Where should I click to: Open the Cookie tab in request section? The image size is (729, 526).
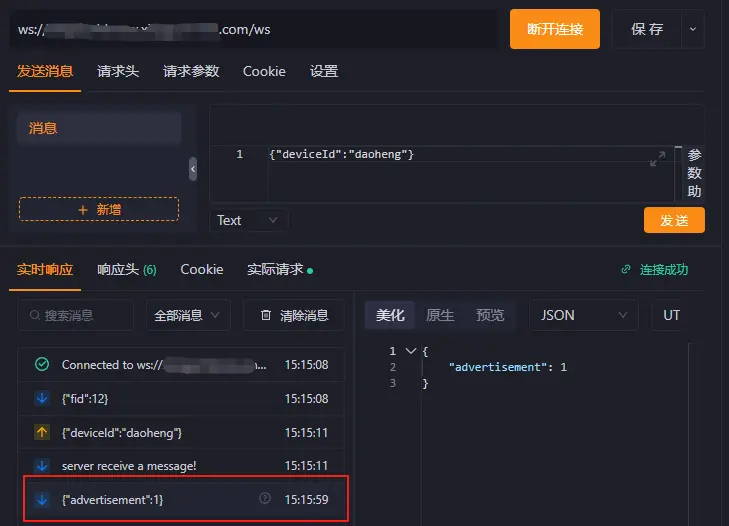click(x=264, y=71)
